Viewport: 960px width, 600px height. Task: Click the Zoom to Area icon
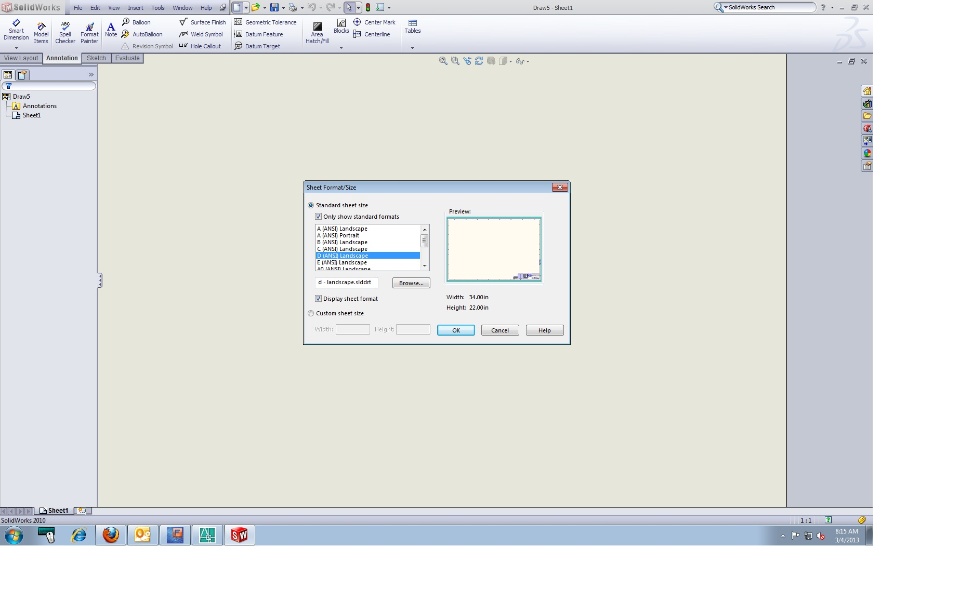[x=455, y=61]
